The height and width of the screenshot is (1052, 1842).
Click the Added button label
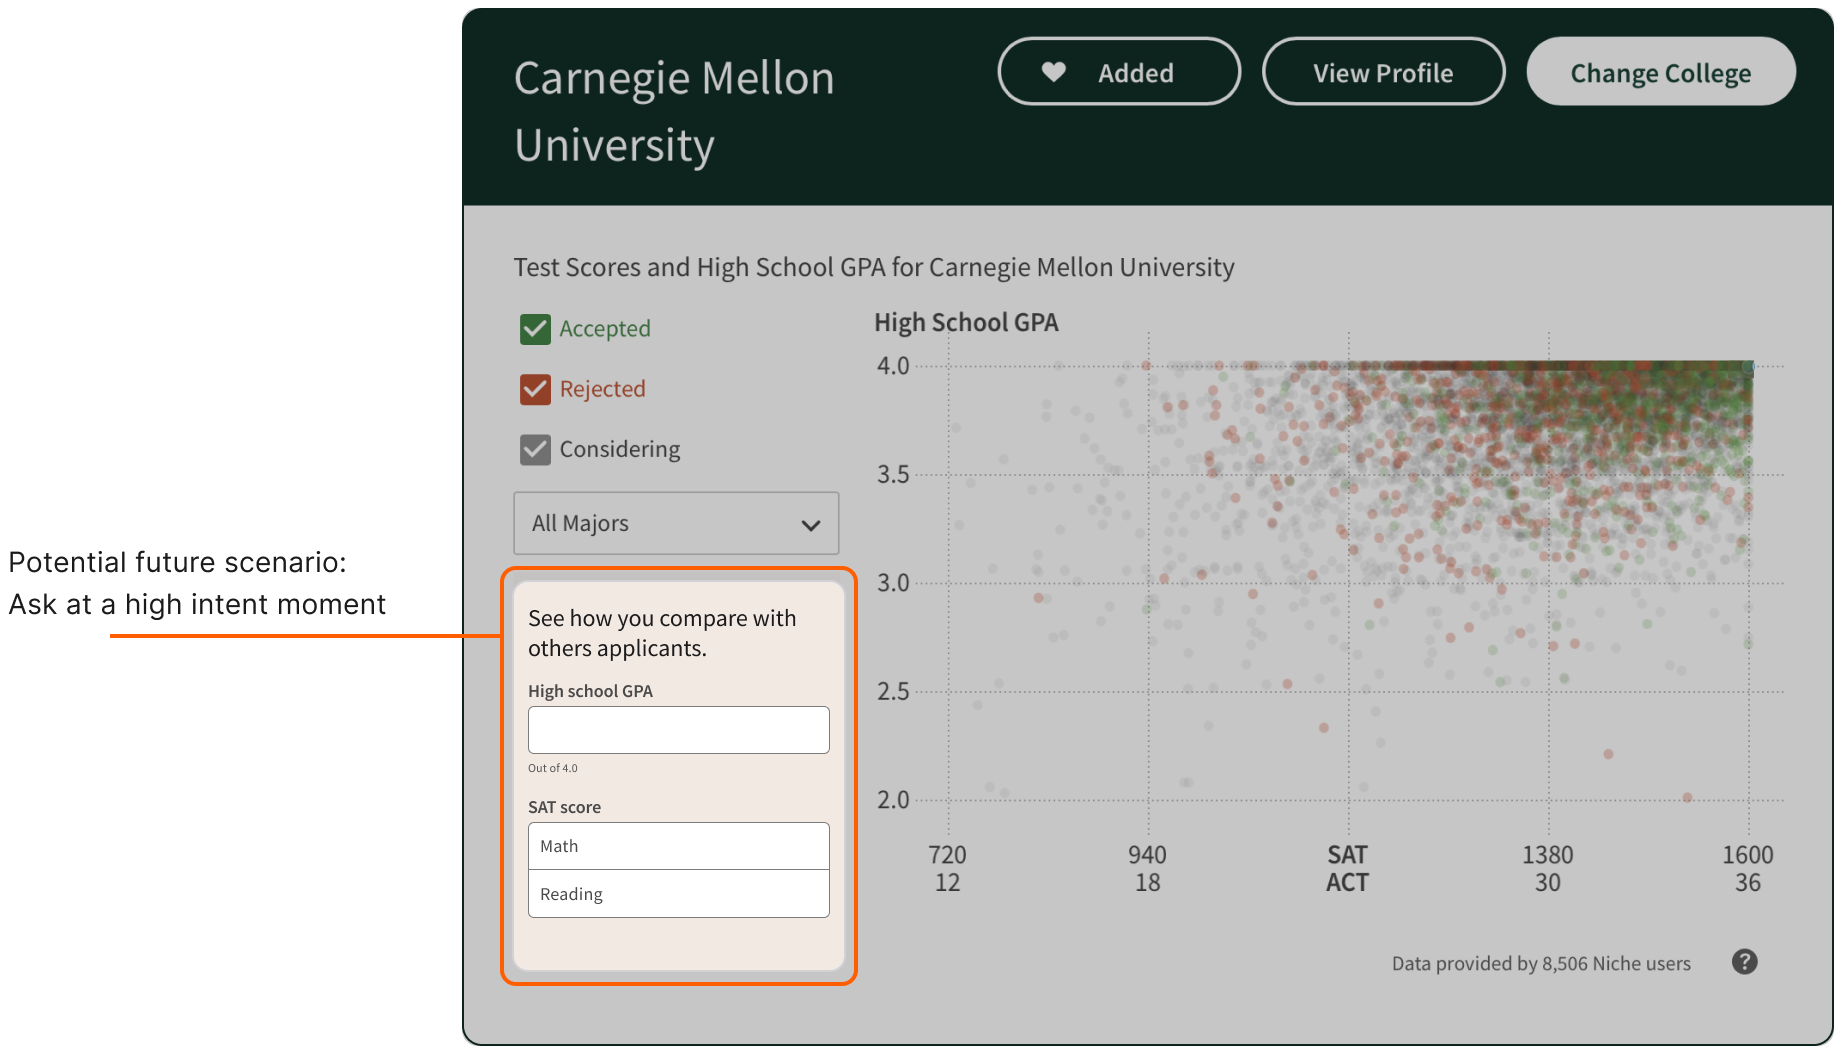point(1136,73)
